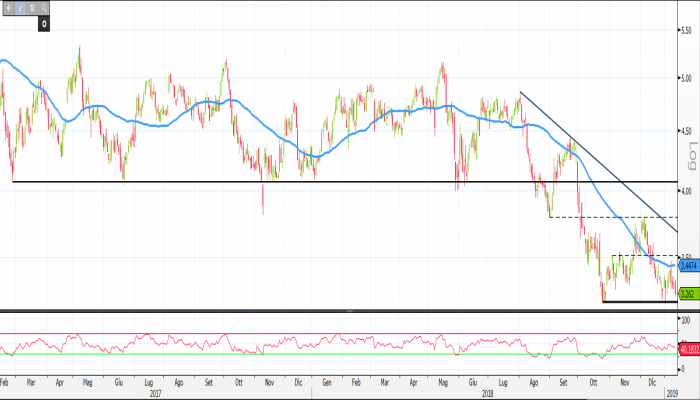Click the 2017 year label on time axis
This screenshot has width=700, height=400.
coord(157,394)
